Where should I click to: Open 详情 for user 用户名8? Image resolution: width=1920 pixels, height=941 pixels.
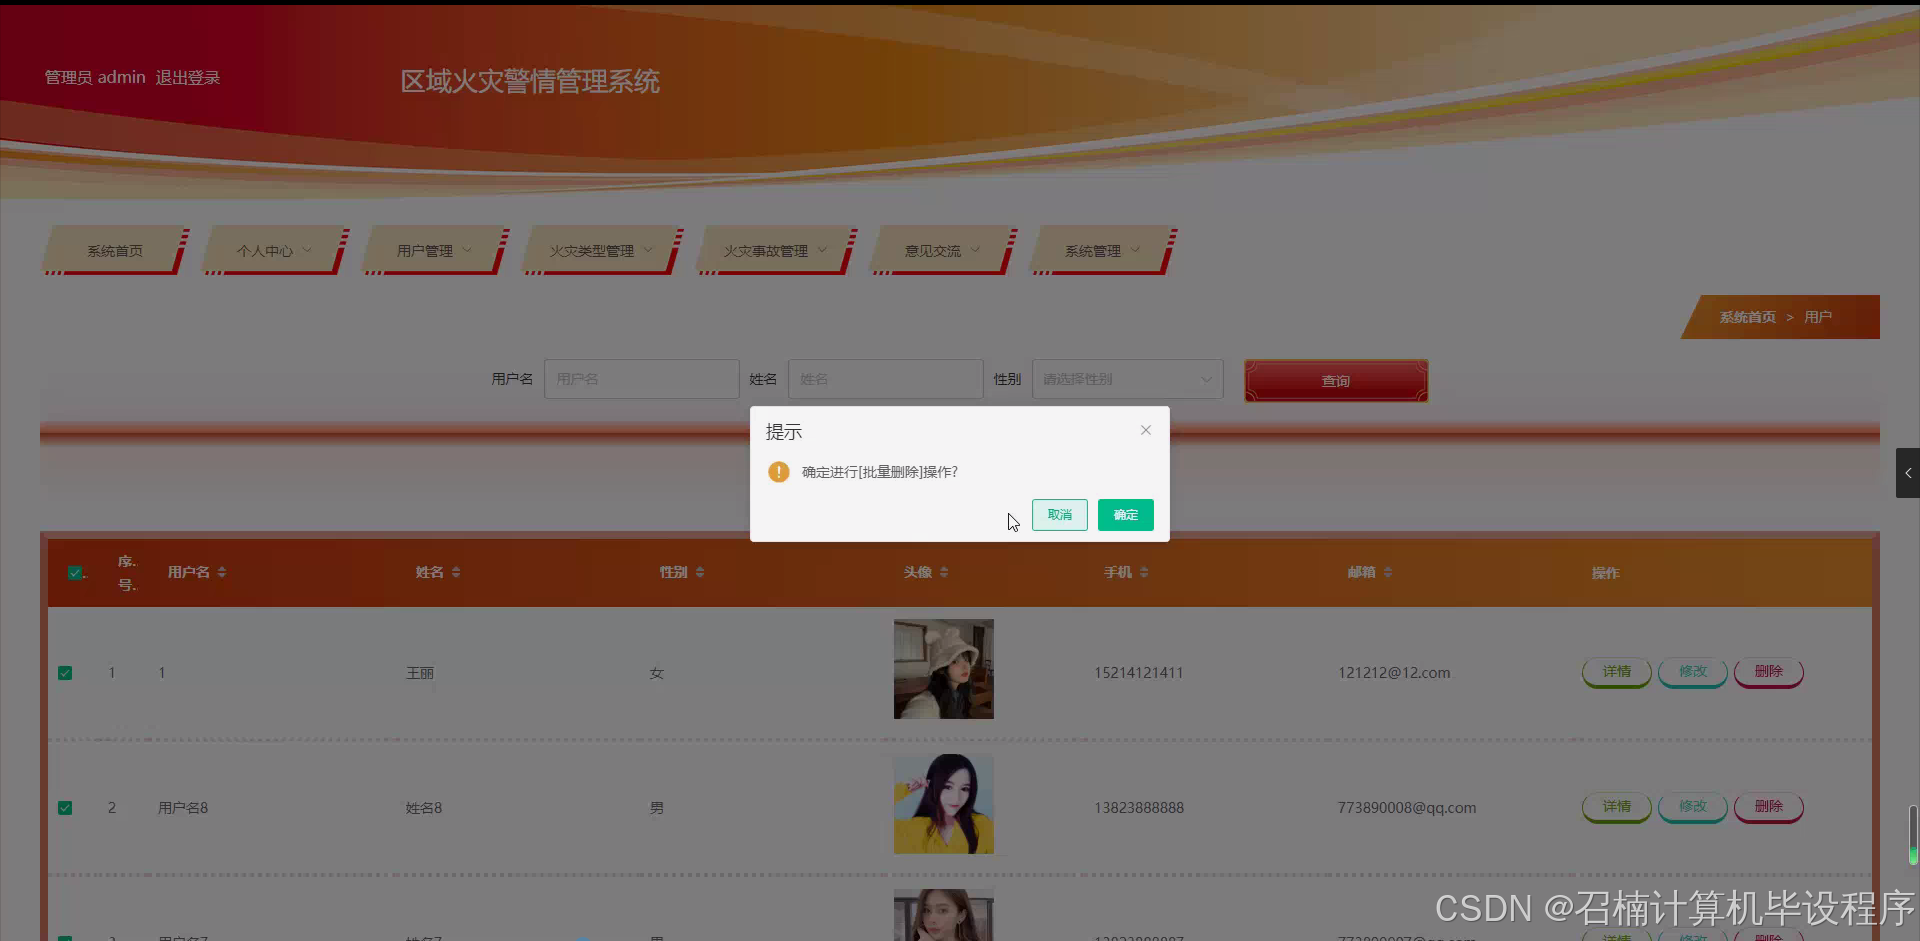point(1617,807)
